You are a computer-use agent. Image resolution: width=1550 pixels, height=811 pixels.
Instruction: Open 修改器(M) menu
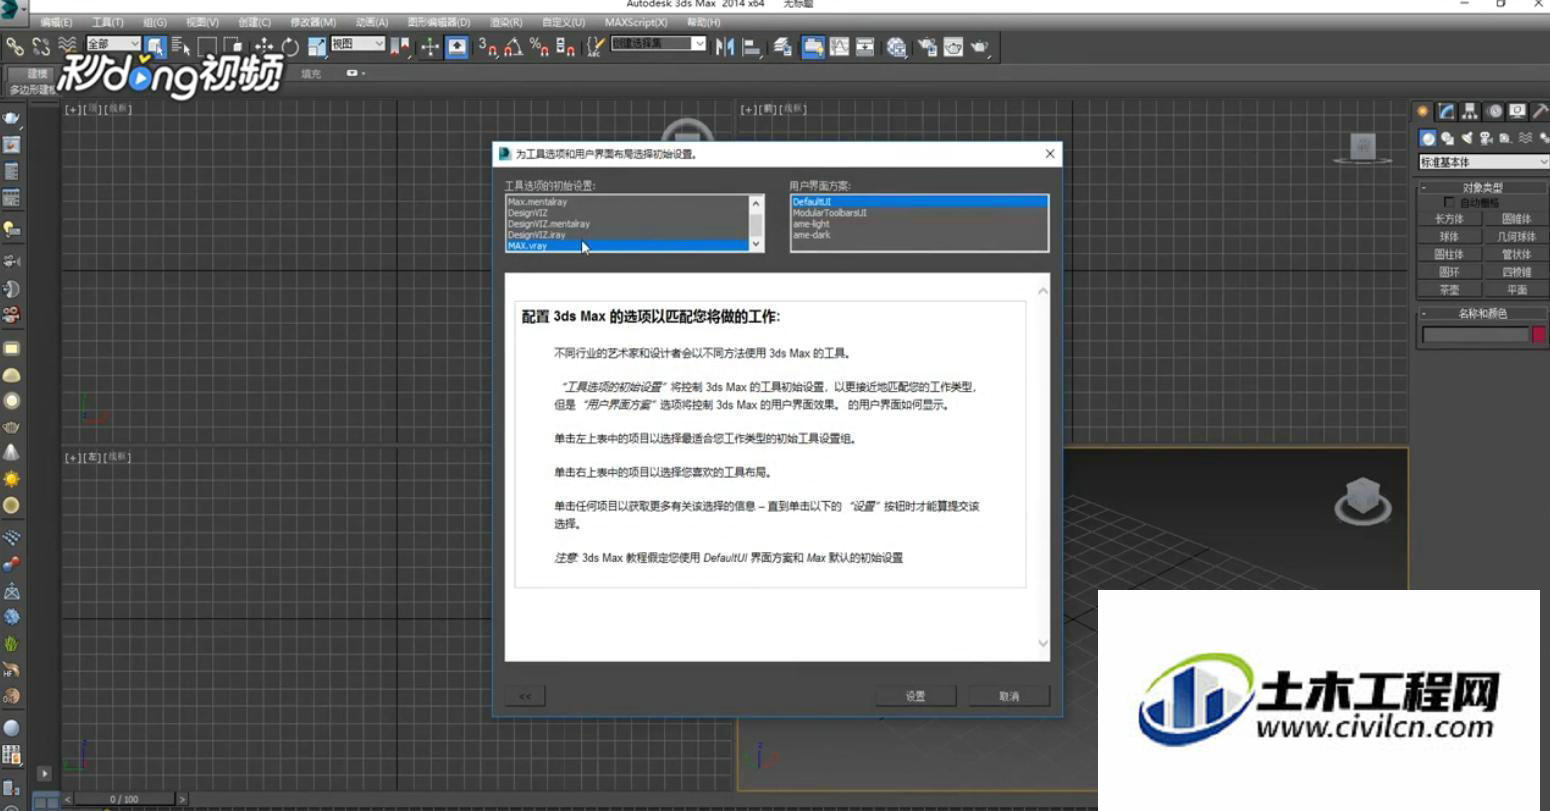pyautogui.click(x=313, y=22)
